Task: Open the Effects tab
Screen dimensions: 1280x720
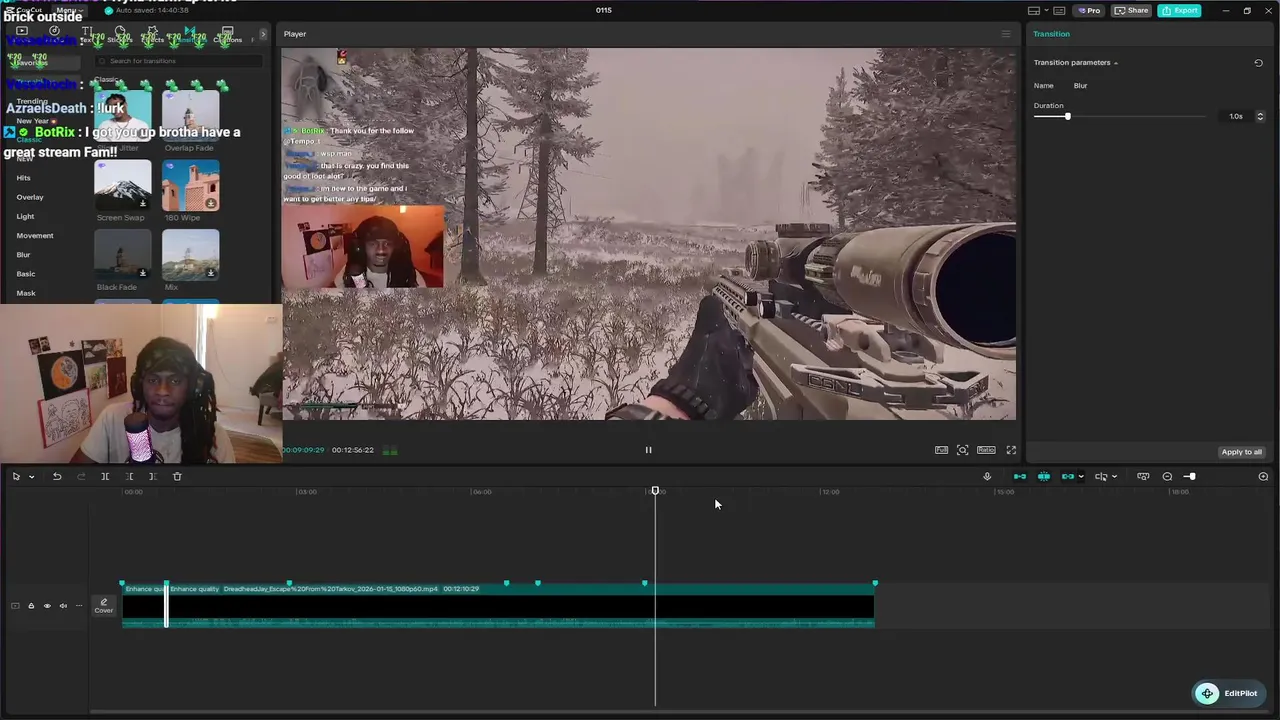Action: (151, 34)
